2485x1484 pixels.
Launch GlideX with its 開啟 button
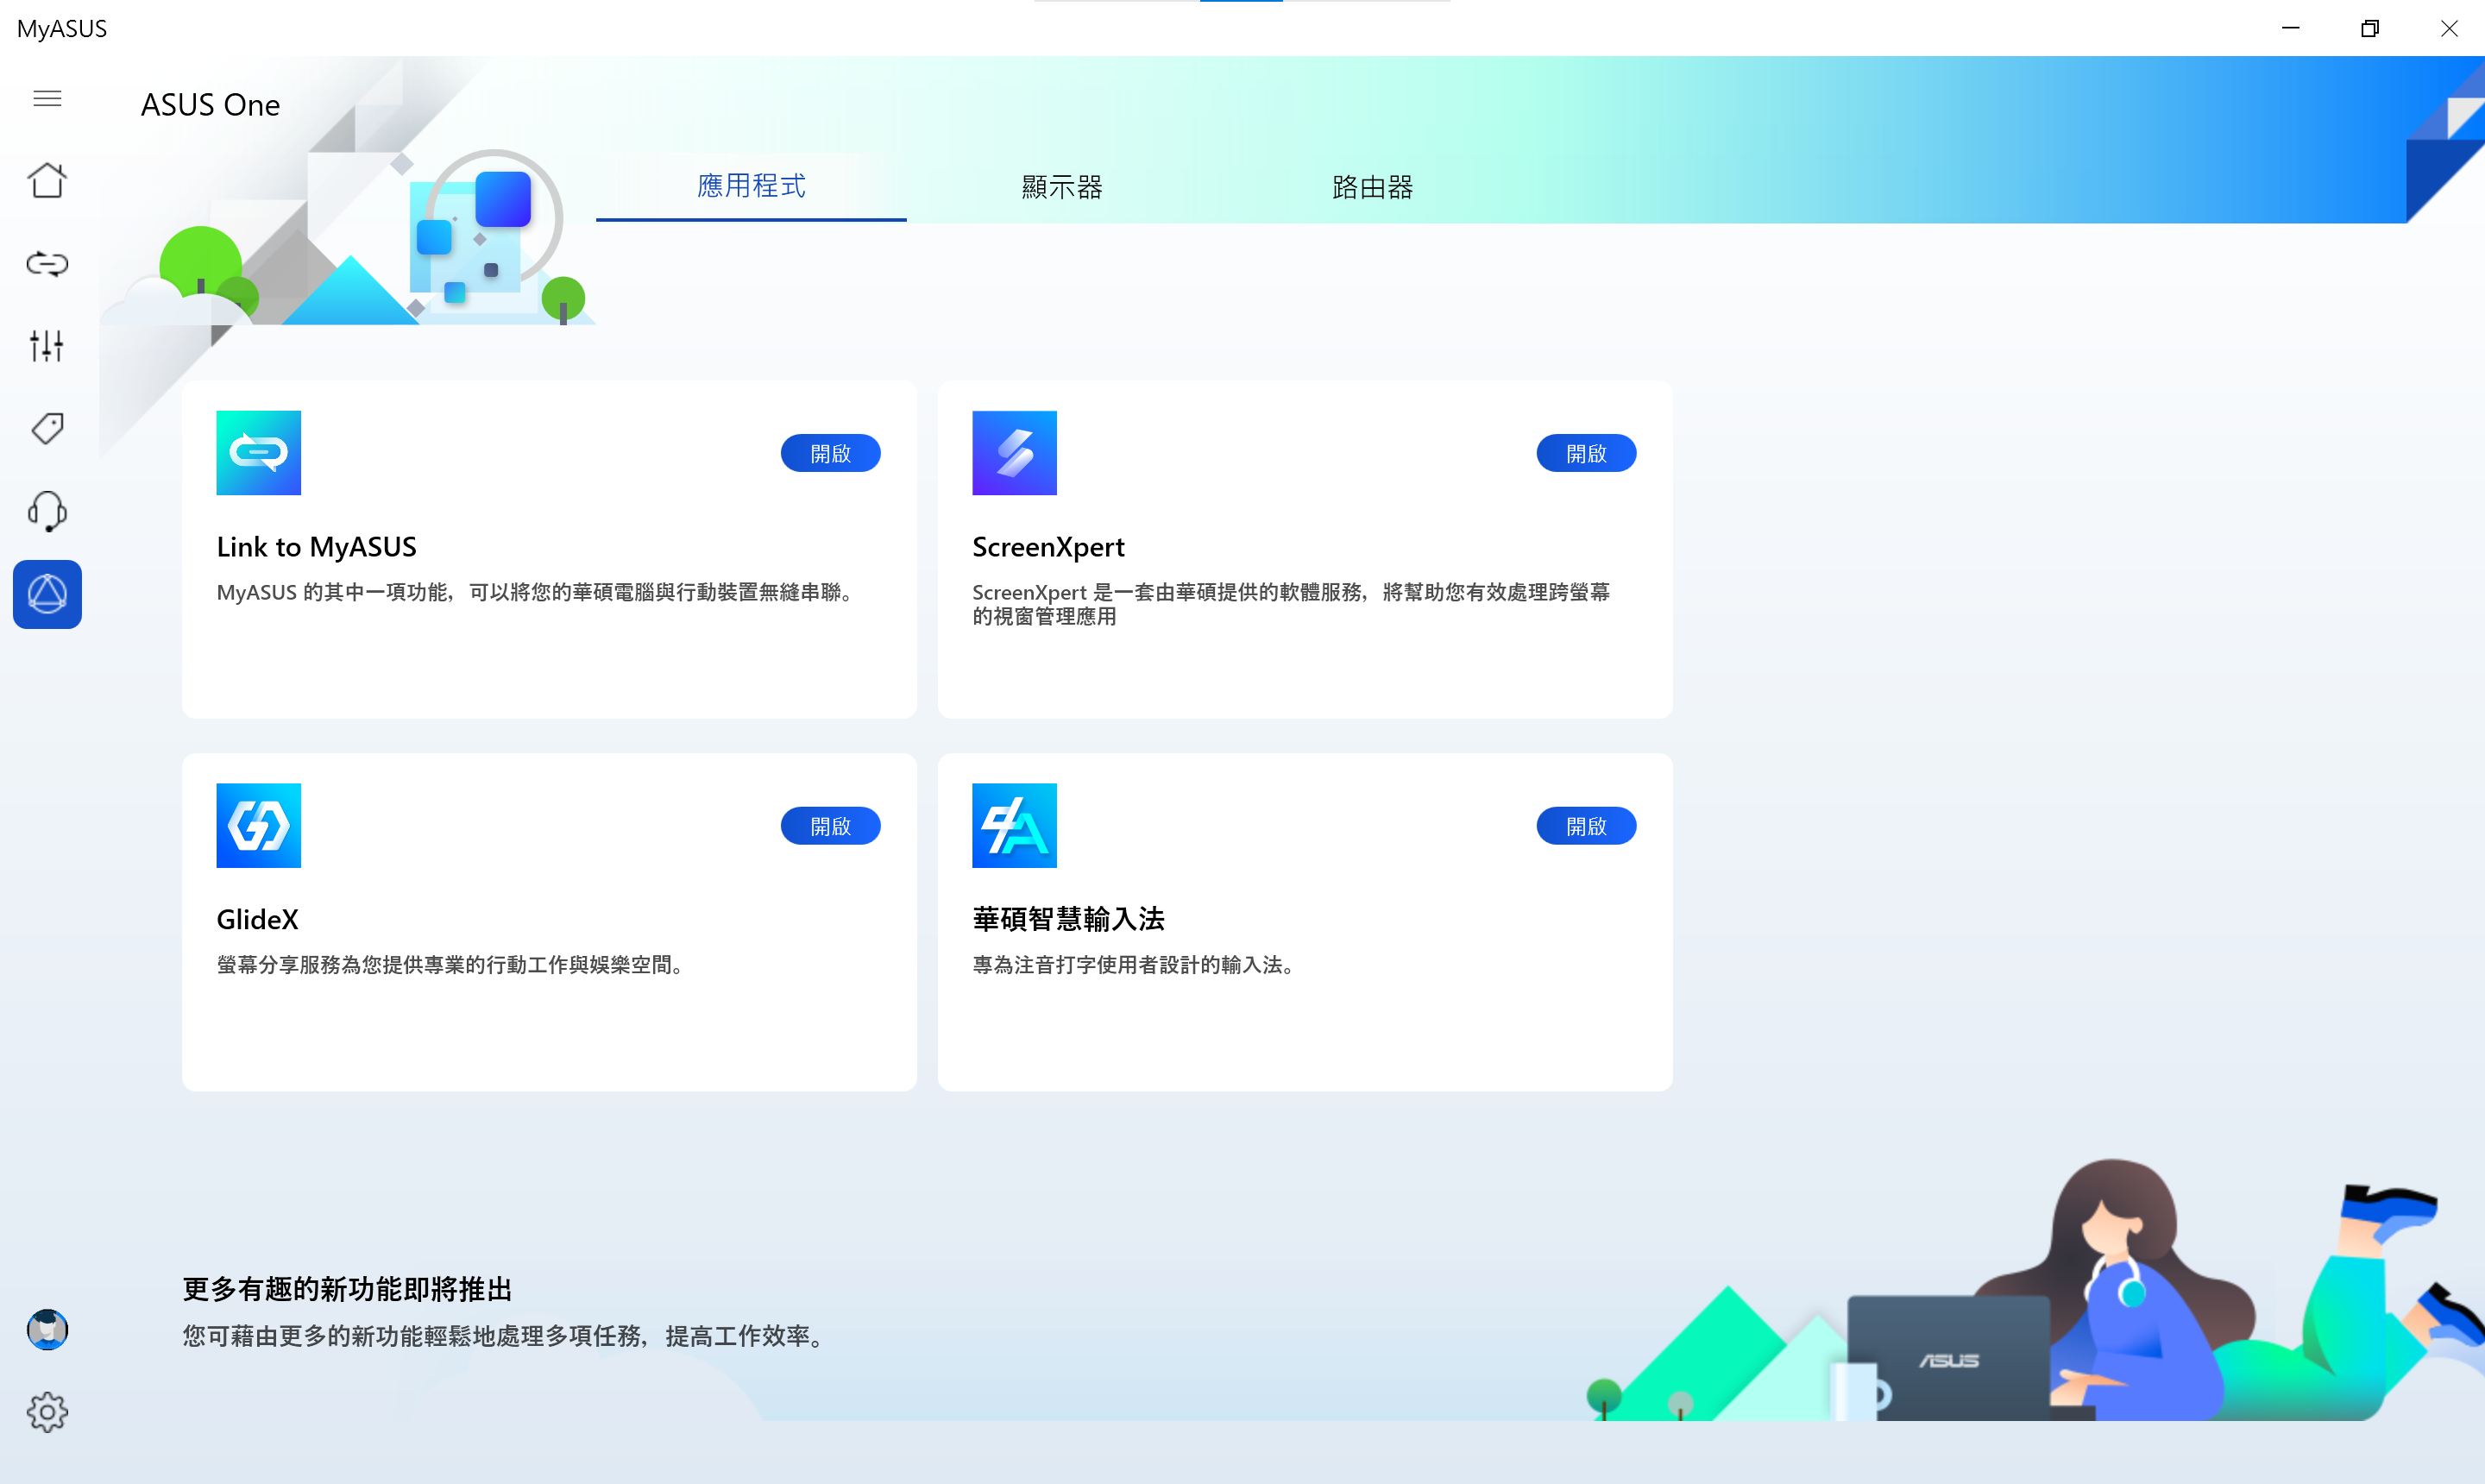coord(830,826)
